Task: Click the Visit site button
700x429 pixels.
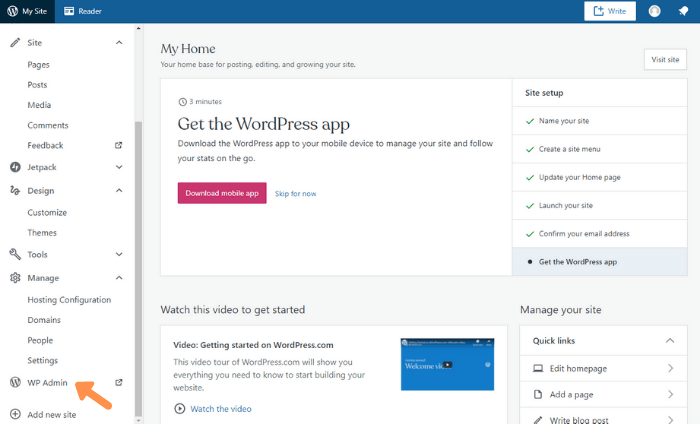Action: point(665,59)
